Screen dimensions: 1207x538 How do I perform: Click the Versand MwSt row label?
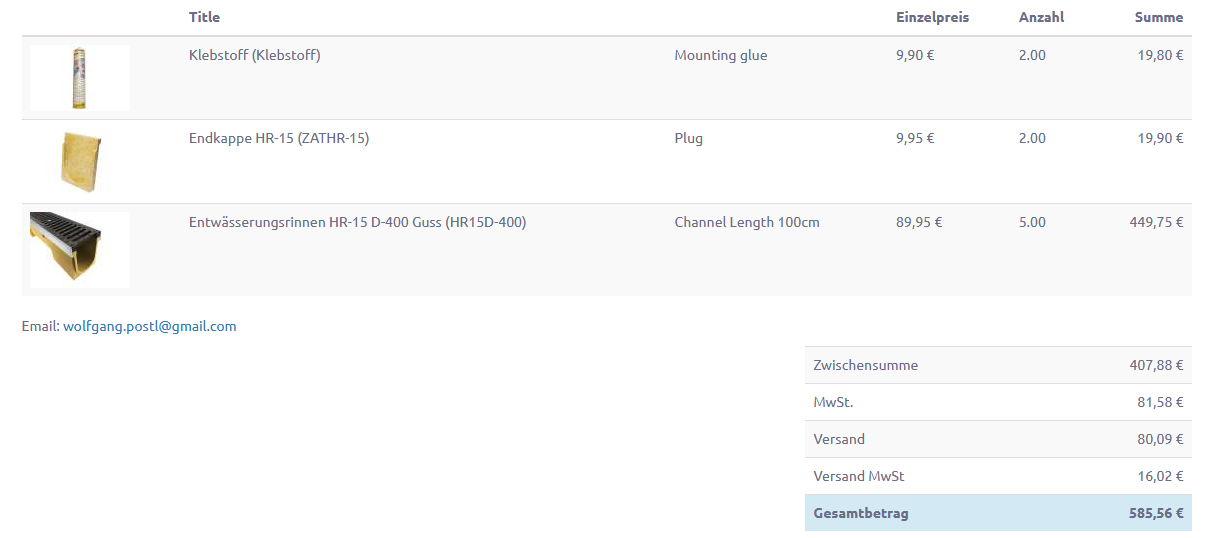tap(859, 476)
